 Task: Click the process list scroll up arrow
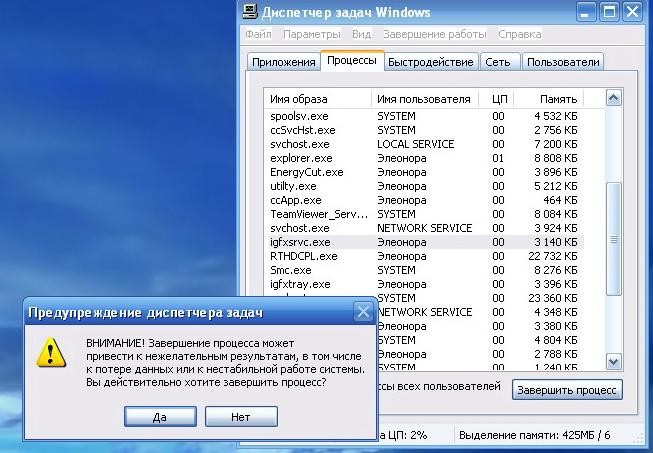[x=613, y=98]
